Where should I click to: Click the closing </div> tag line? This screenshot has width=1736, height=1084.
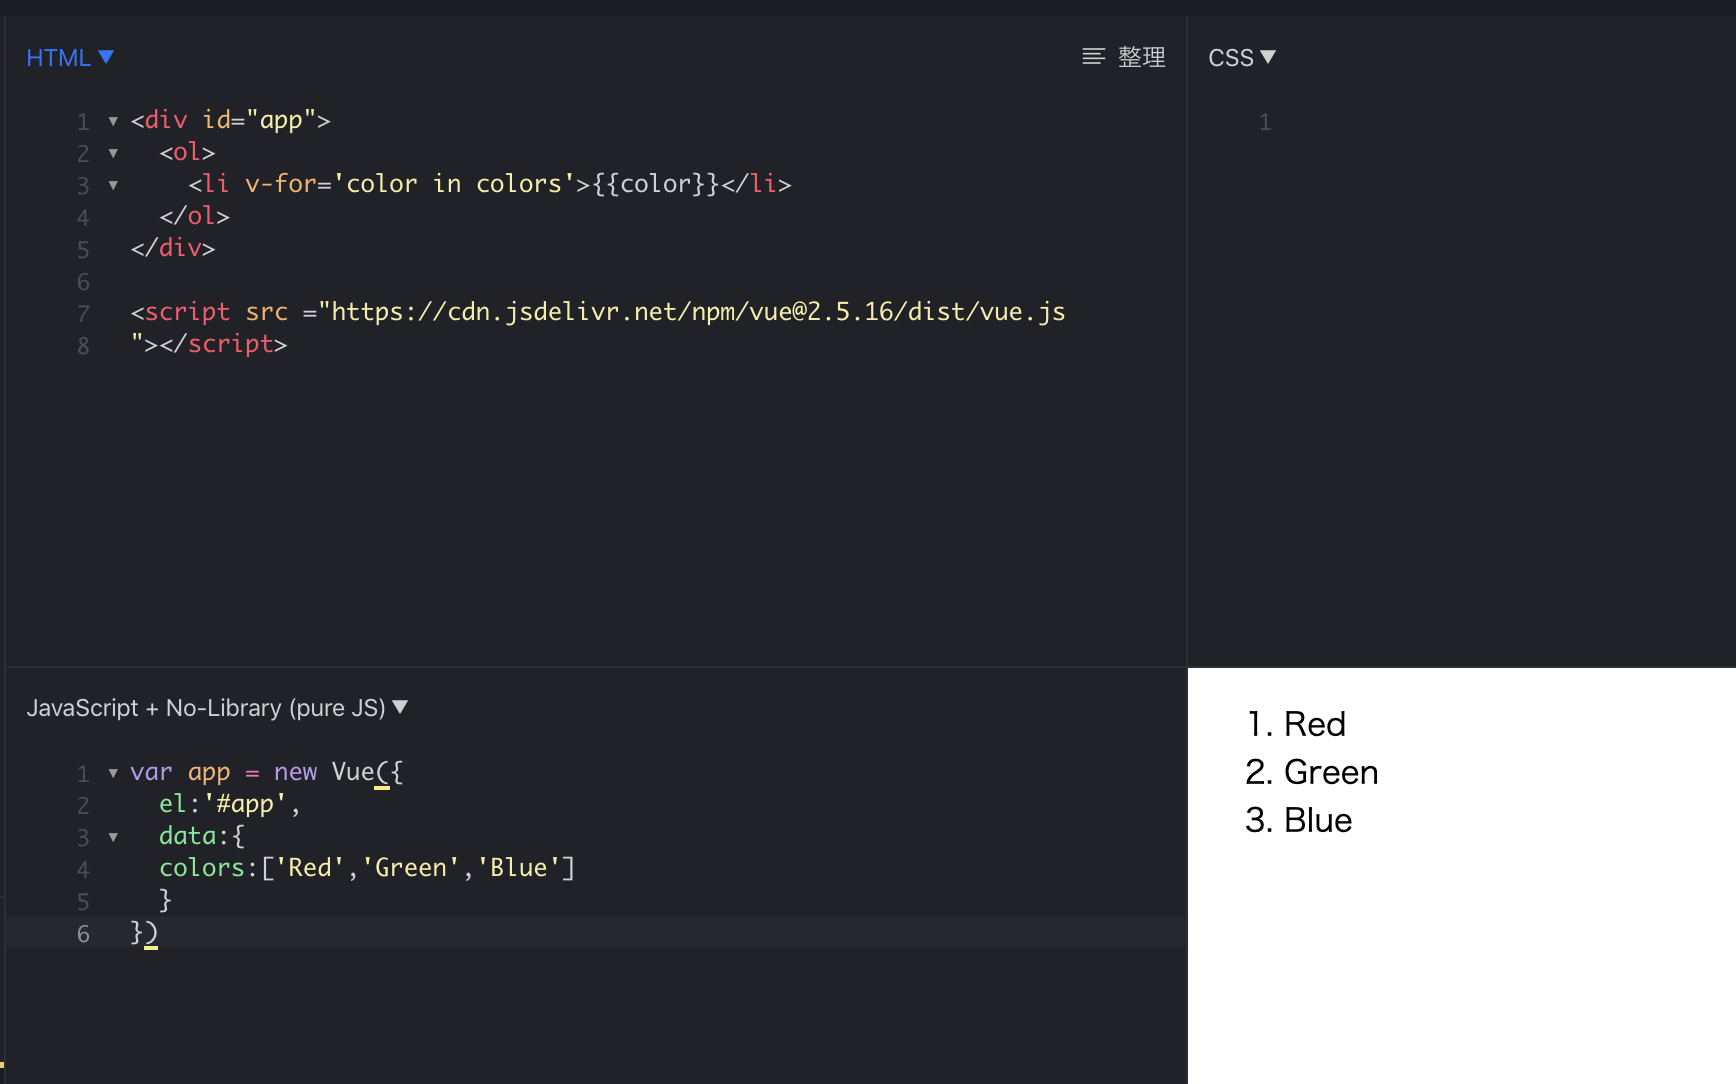tap(173, 248)
